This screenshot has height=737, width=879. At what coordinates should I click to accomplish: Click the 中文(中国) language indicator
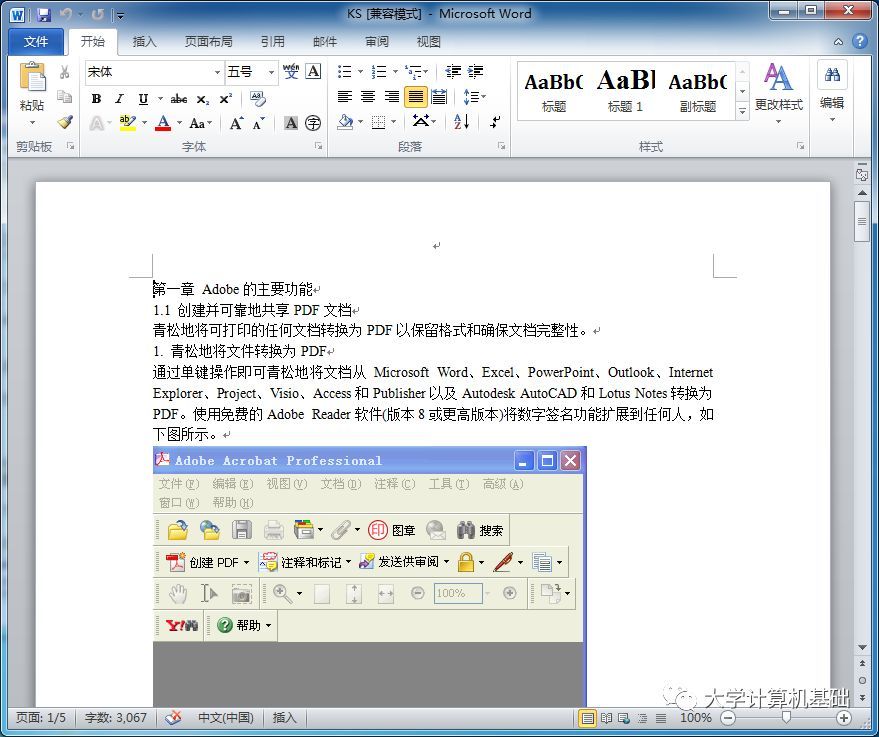pyautogui.click(x=225, y=717)
